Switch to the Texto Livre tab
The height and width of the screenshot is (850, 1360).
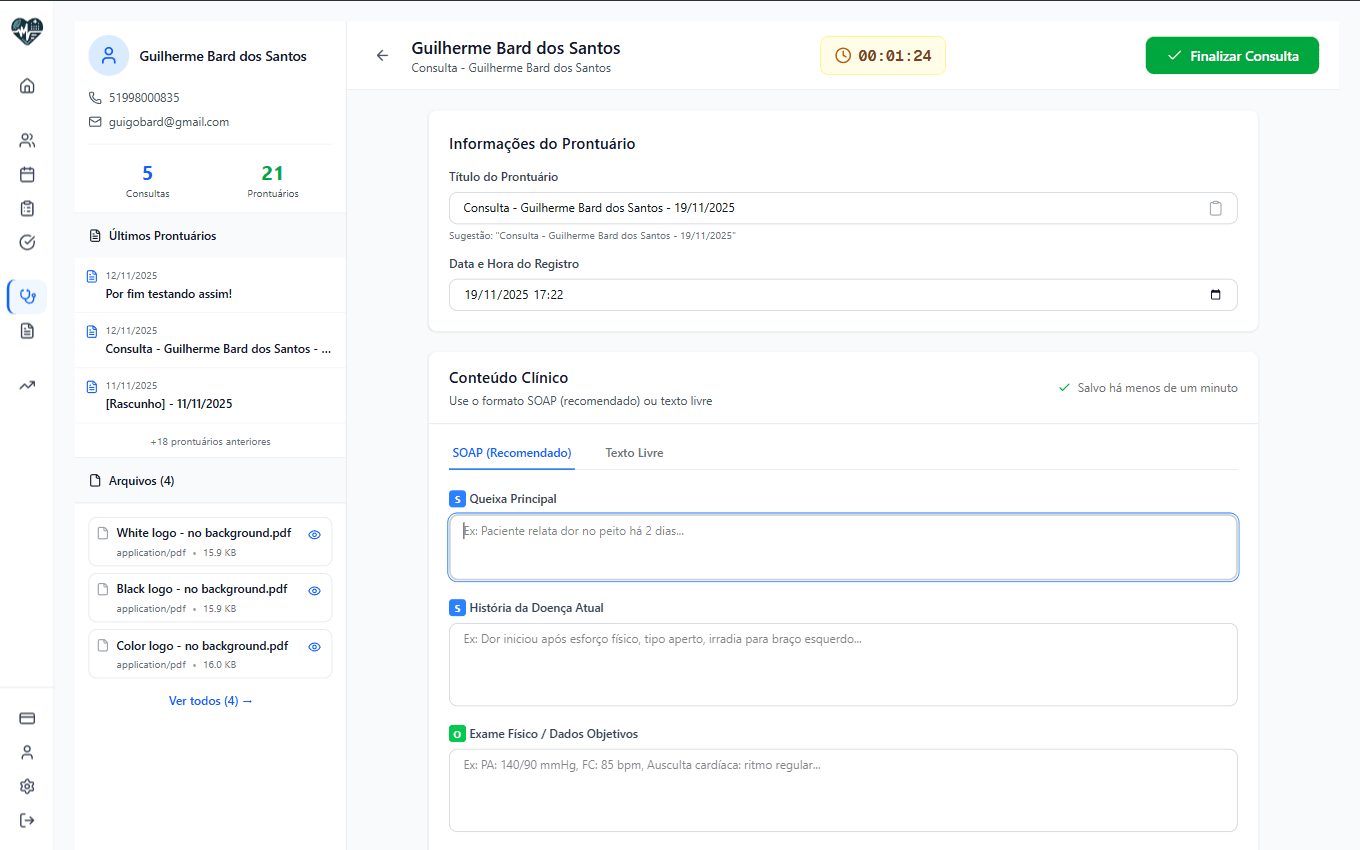pyautogui.click(x=634, y=453)
